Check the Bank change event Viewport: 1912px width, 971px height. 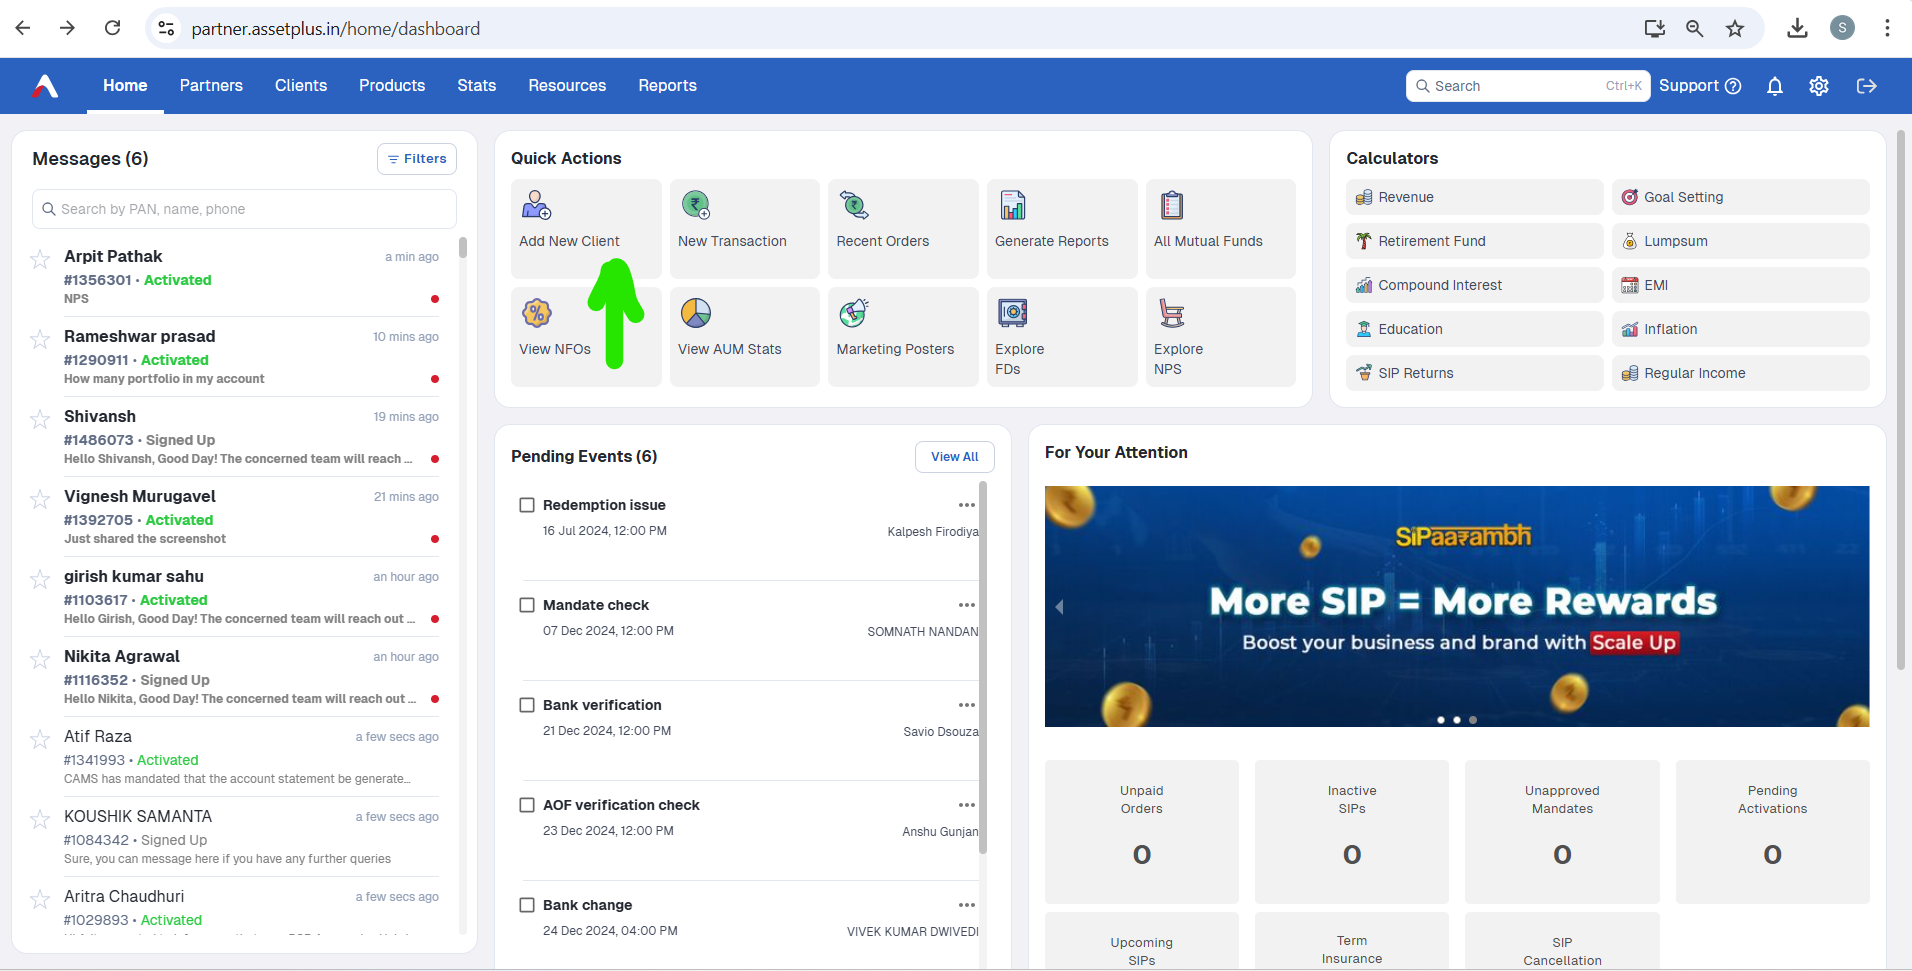(527, 905)
